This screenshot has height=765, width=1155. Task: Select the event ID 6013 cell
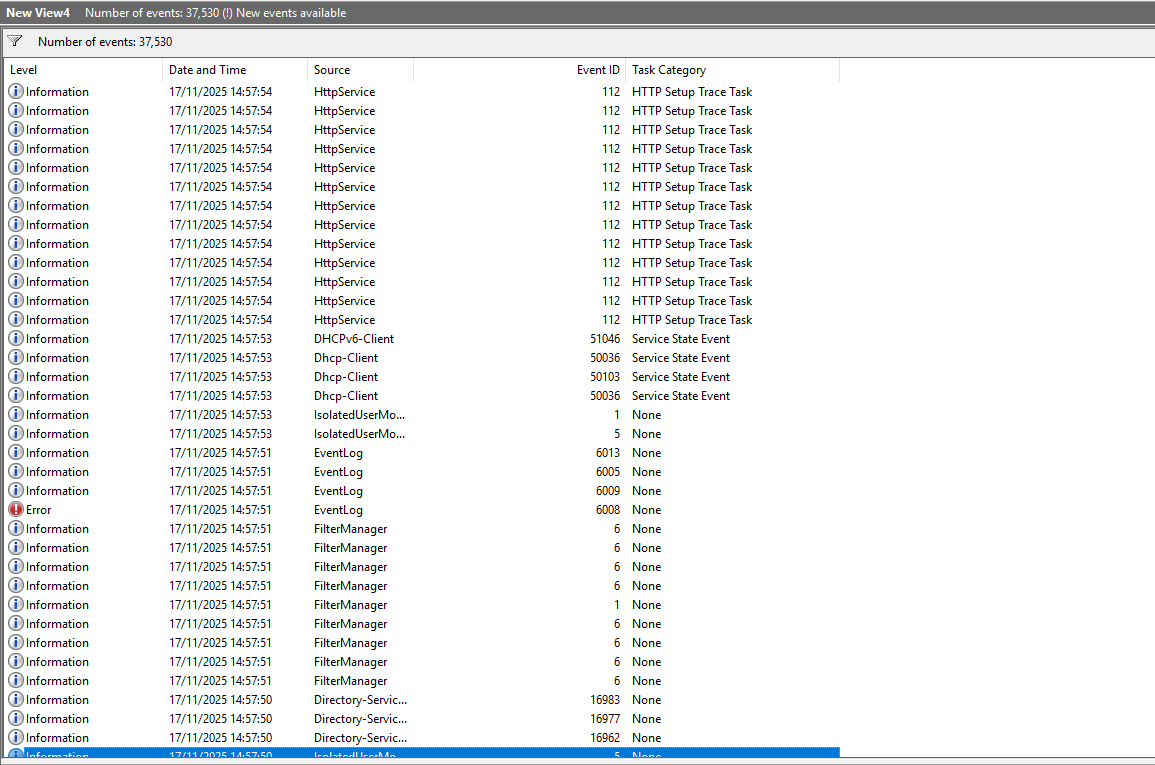(x=608, y=453)
